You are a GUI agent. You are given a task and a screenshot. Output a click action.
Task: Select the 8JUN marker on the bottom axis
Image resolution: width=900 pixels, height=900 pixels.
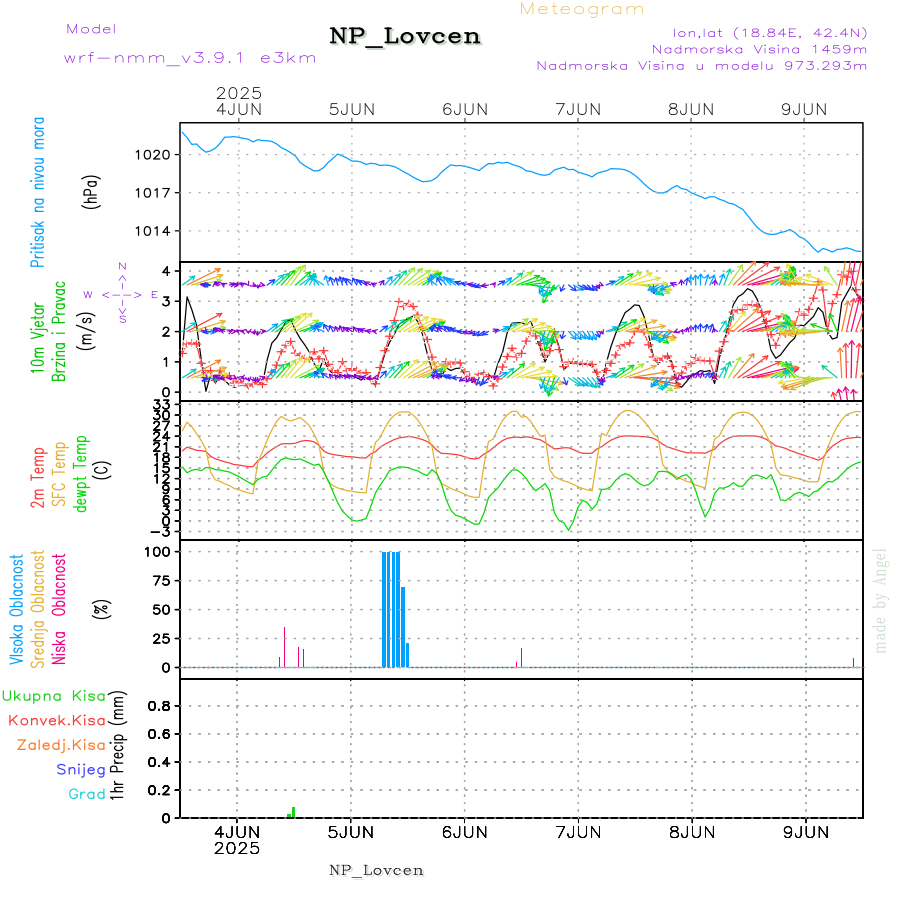[691, 831]
